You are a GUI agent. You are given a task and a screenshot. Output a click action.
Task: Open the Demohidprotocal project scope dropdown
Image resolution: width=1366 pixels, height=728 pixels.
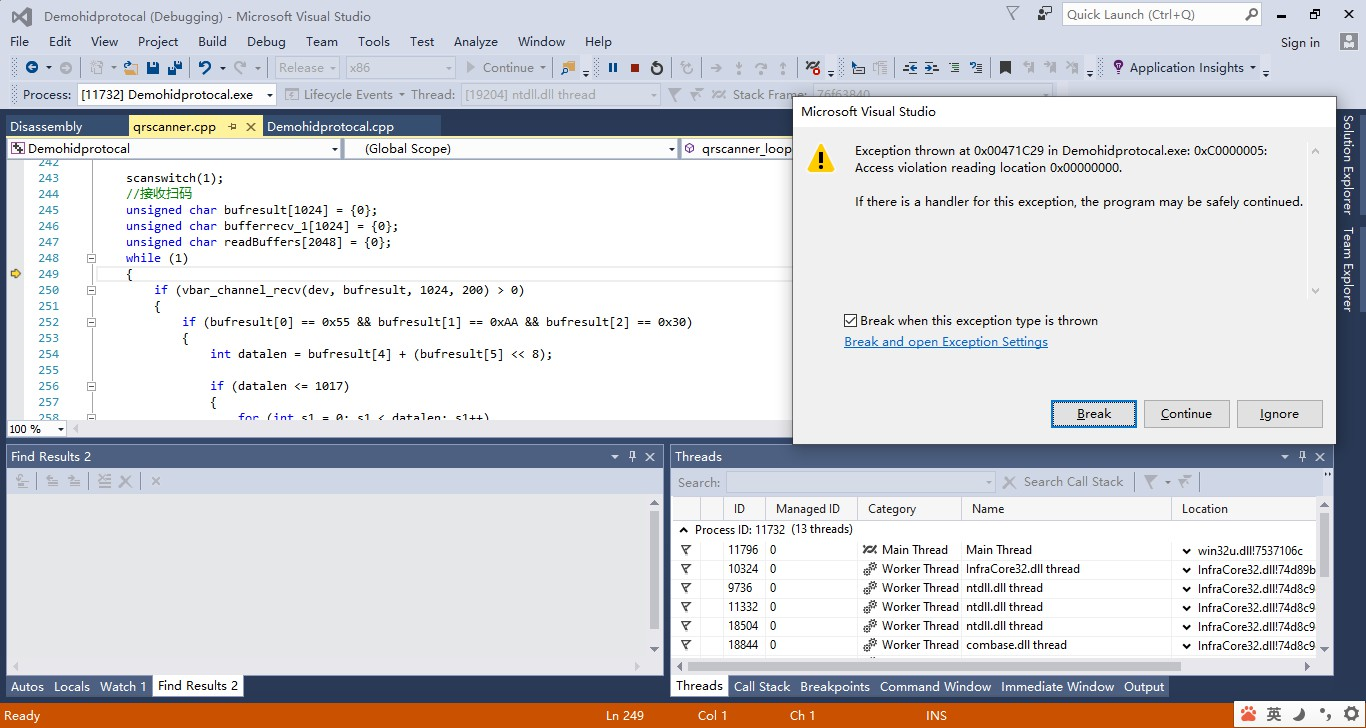[x=334, y=148]
